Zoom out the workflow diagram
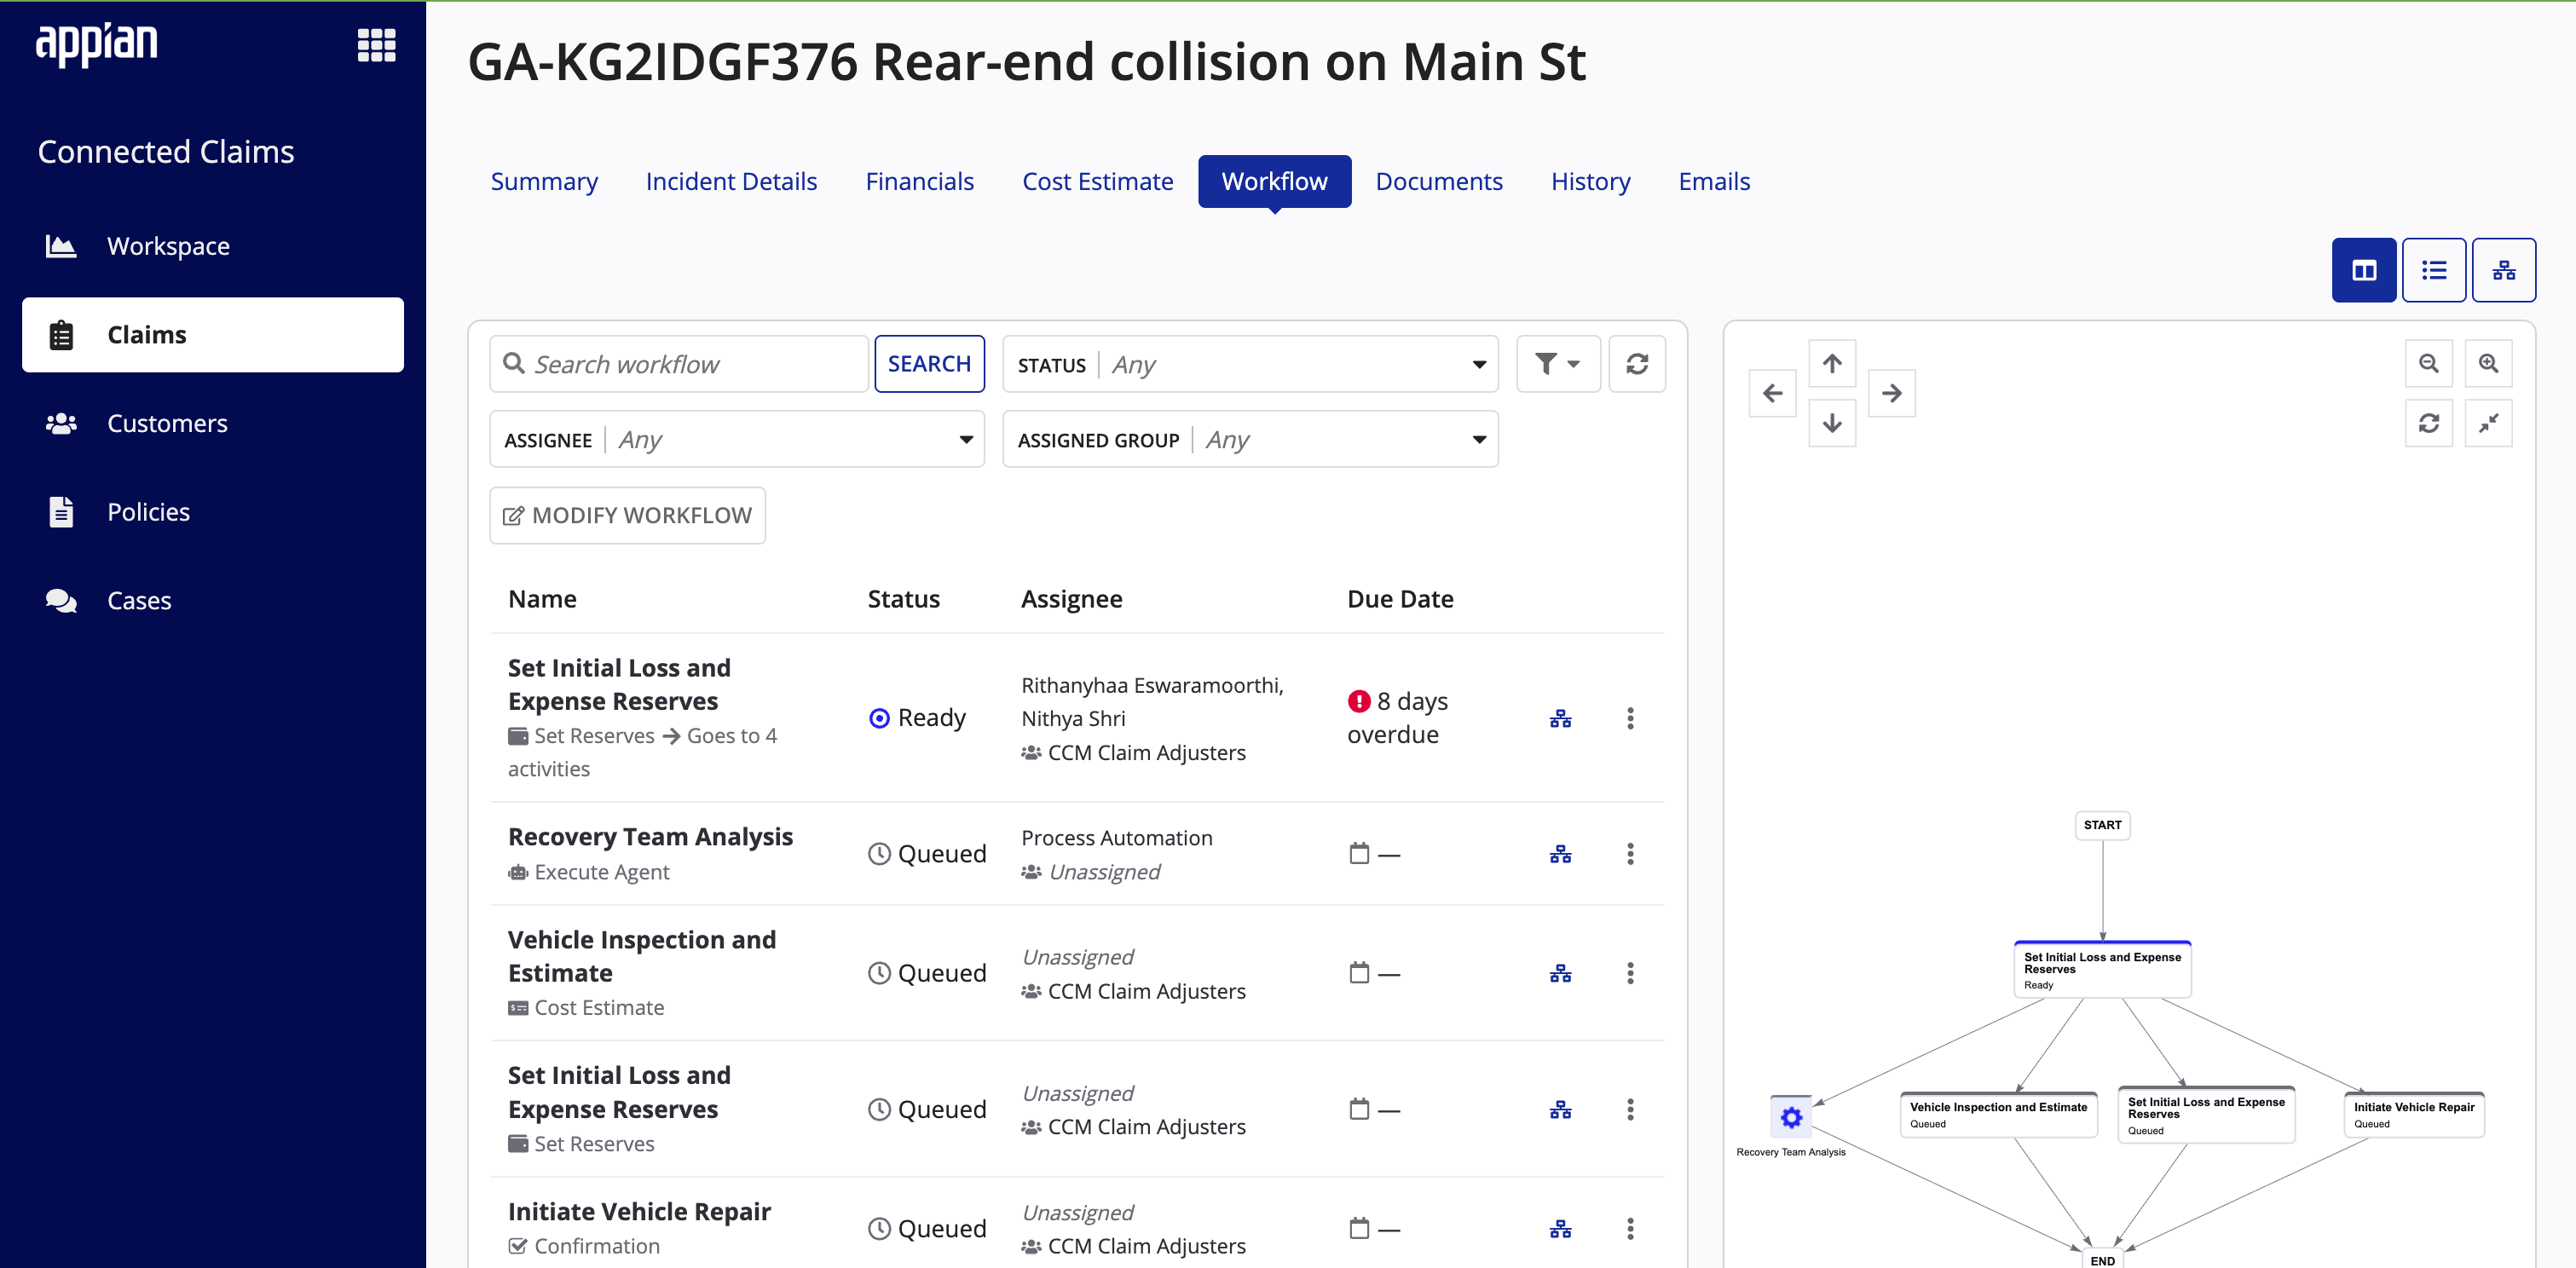 (x=2428, y=364)
